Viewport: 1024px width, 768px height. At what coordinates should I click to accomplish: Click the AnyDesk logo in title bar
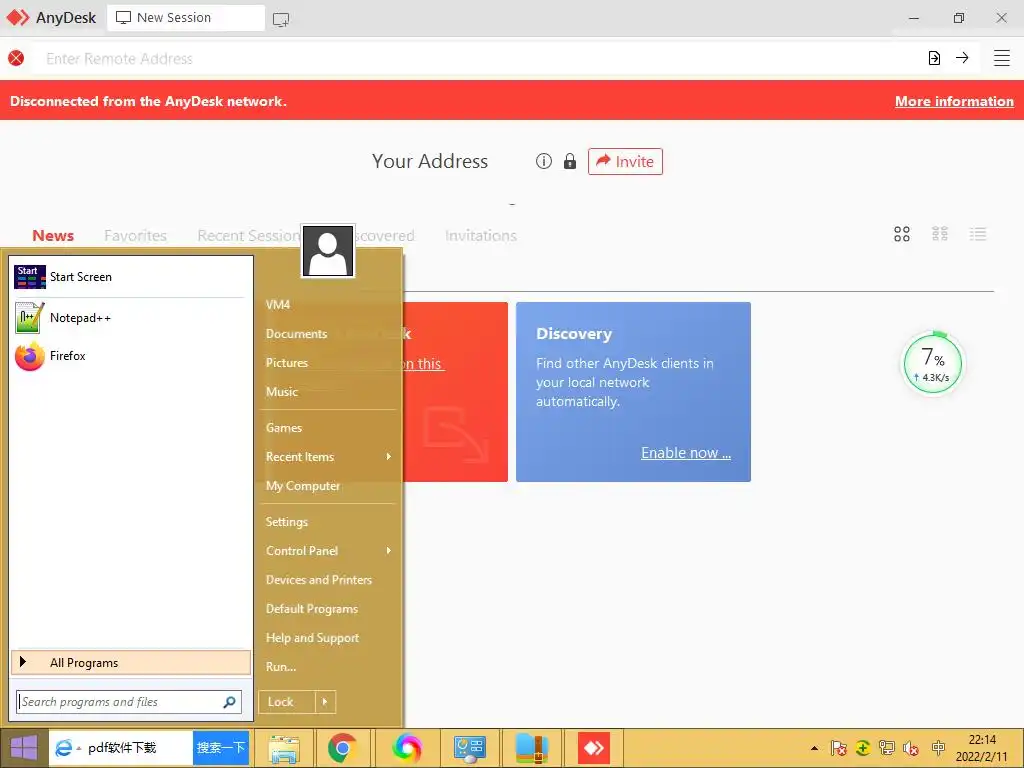point(18,18)
